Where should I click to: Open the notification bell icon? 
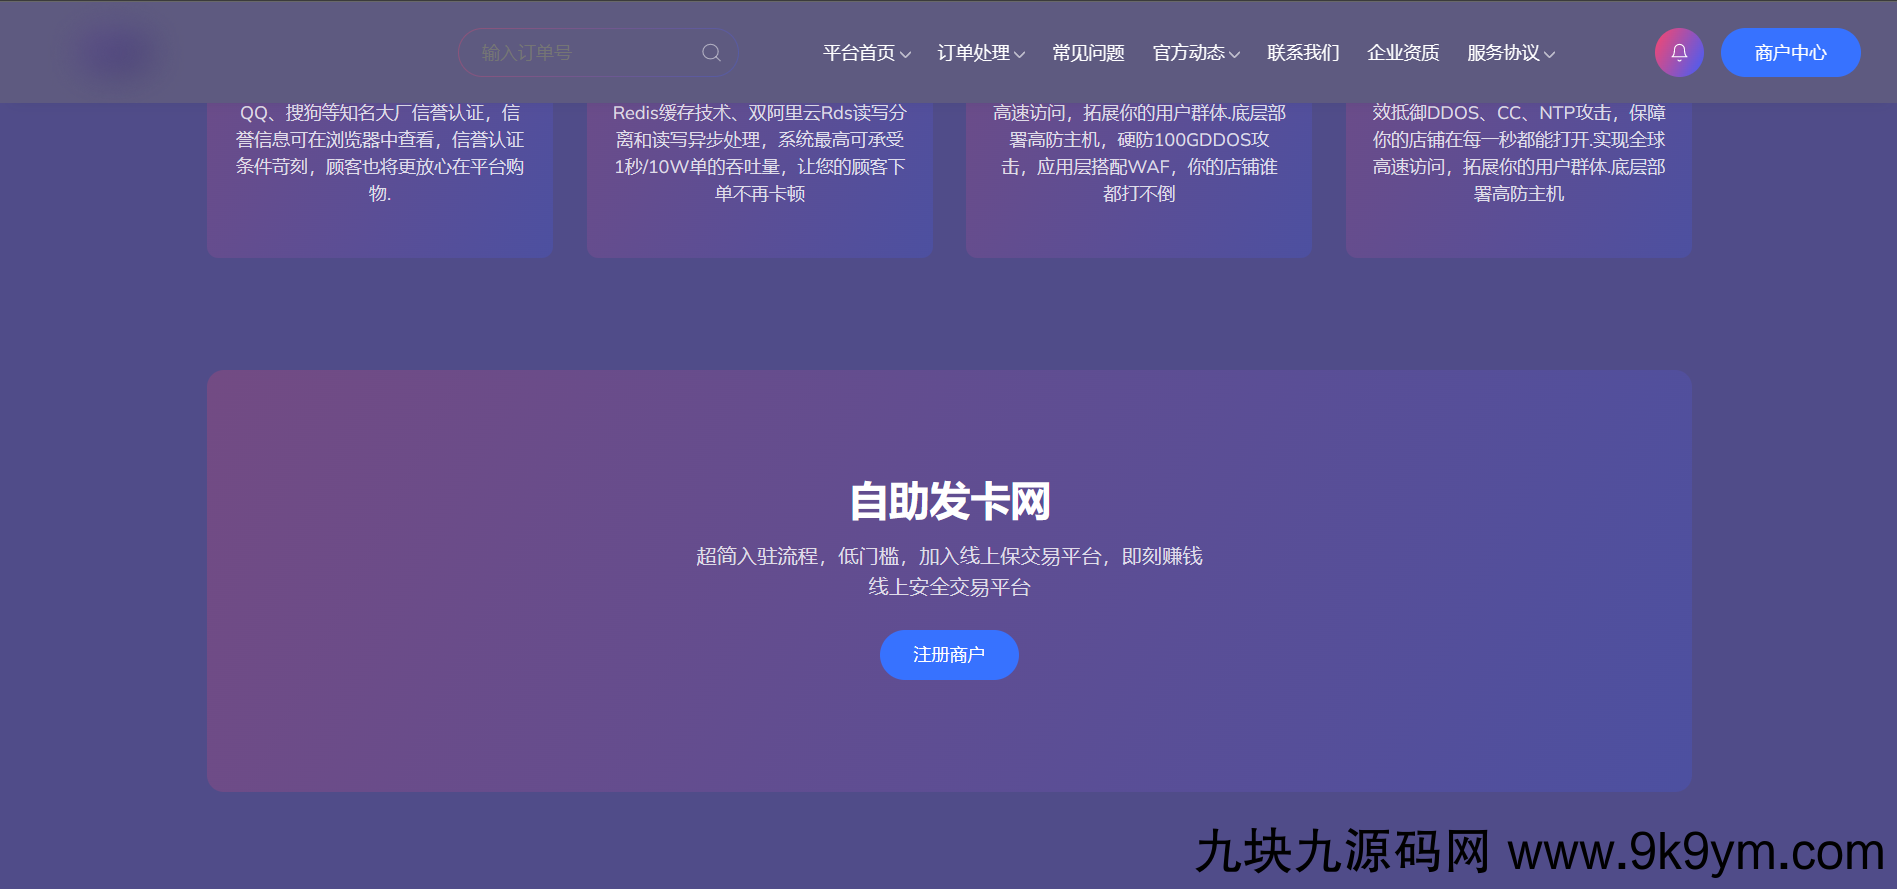click(1679, 52)
